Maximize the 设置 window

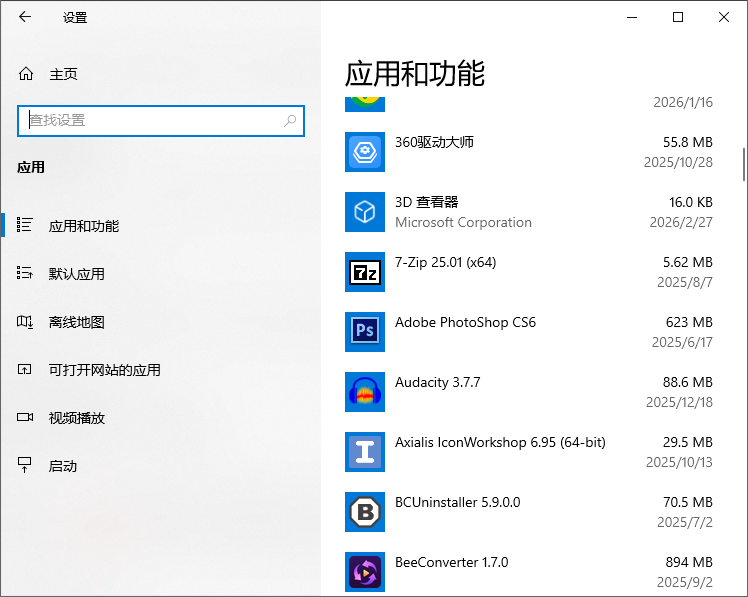pos(678,17)
